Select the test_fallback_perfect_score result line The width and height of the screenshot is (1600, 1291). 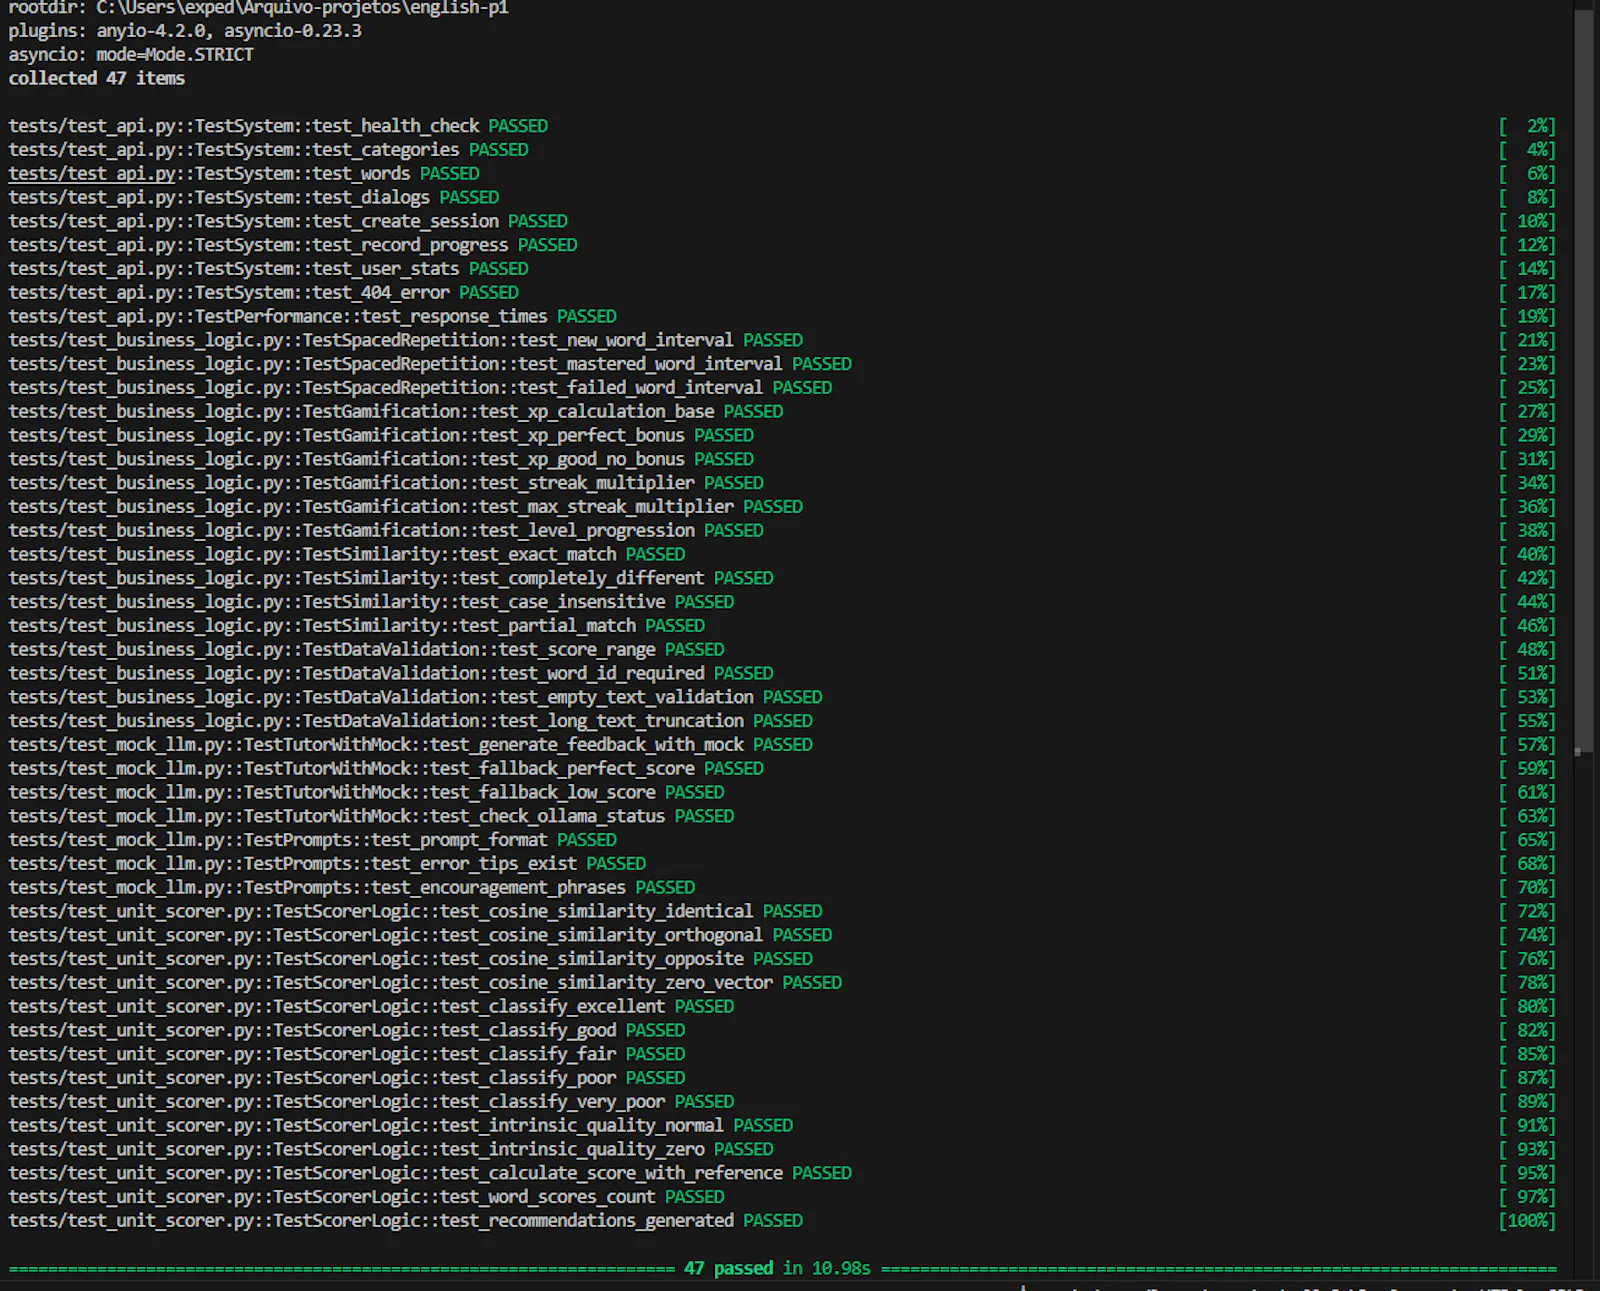pos(386,769)
